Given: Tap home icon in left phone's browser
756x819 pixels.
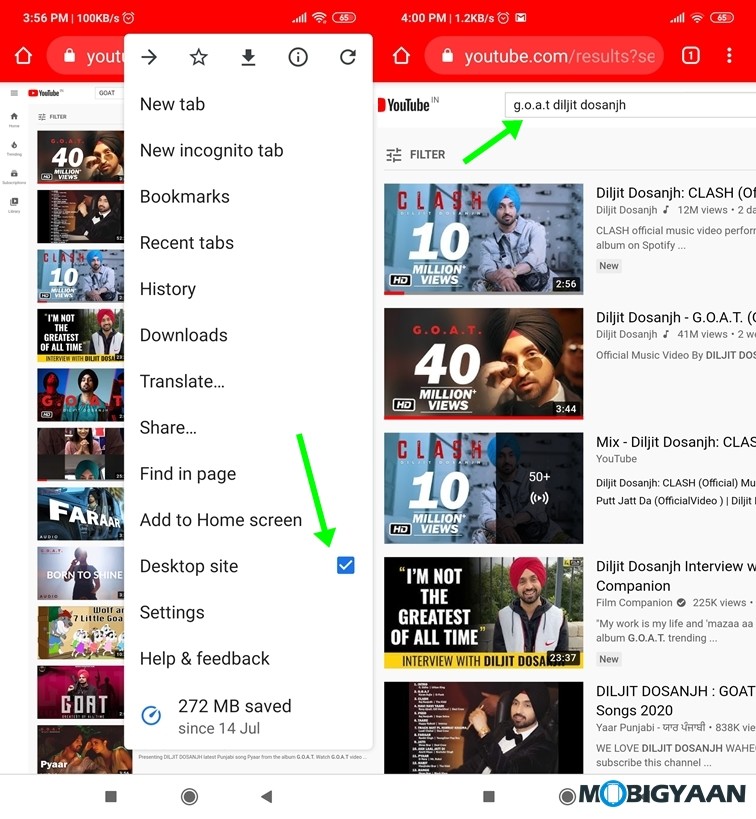Looking at the screenshot, I should [x=23, y=56].
